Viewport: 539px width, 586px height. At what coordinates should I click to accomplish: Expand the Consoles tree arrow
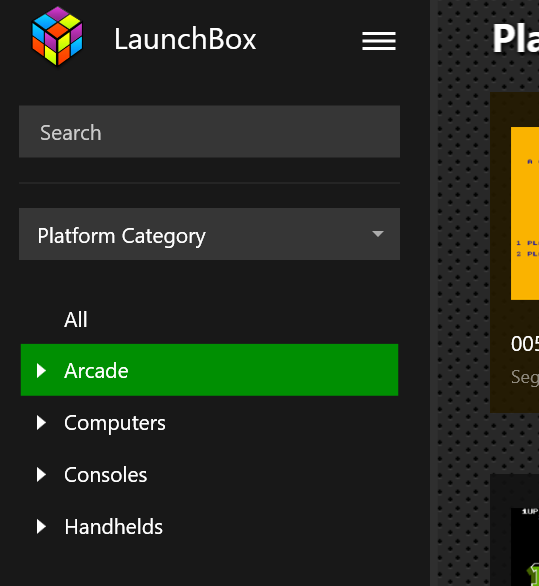[41, 475]
